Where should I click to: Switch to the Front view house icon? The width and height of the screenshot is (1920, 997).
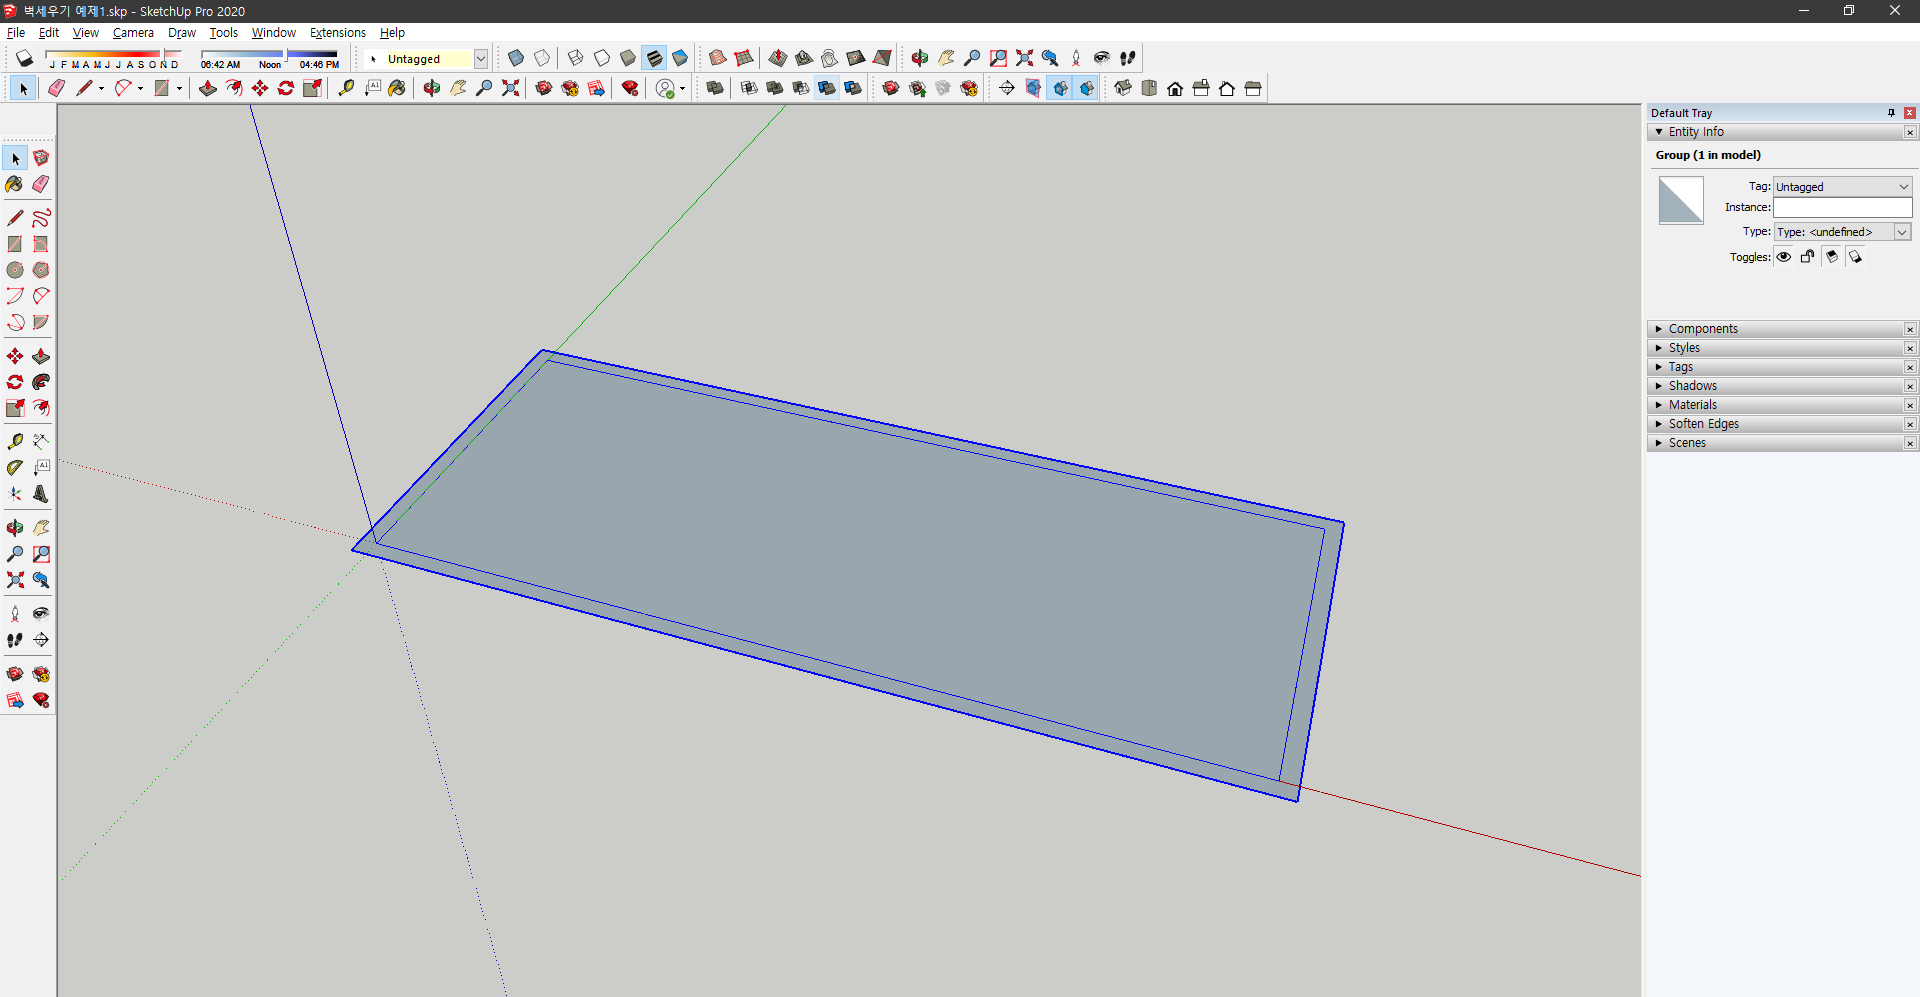tap(1175, 88)
